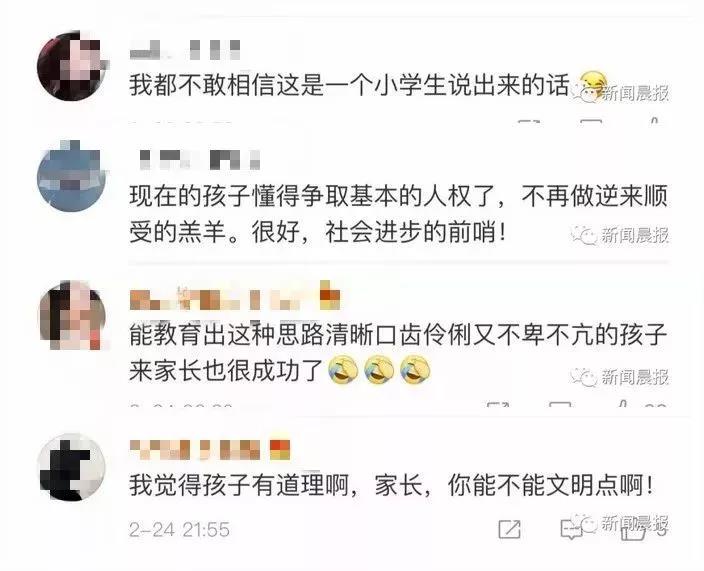The height and width of the screenshot is (571, 704).
Task: Open the first commenter's blurred username
Action: click(185, 49)
